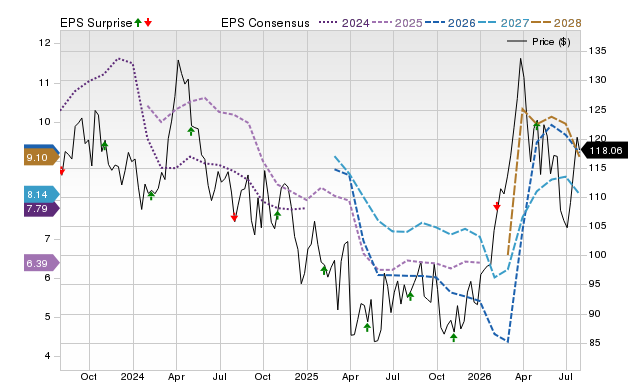Click the 2024 label on the time axis
640x382 pixels.
pyautogui.click(x=132, y=376)
